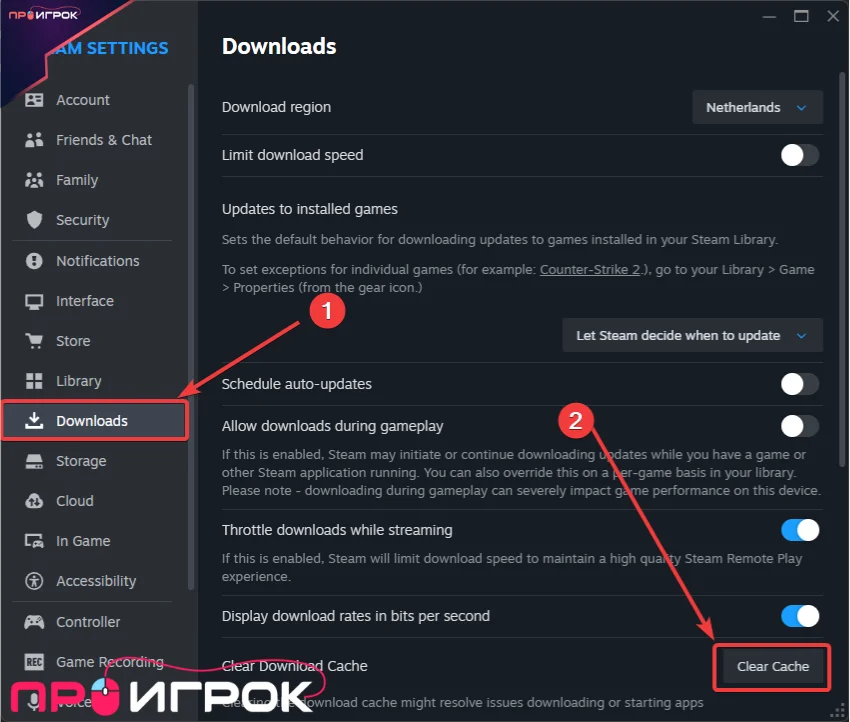Click the Security shield icon
This screenshot has height=722, width=850.
click(x=35, y=220)
